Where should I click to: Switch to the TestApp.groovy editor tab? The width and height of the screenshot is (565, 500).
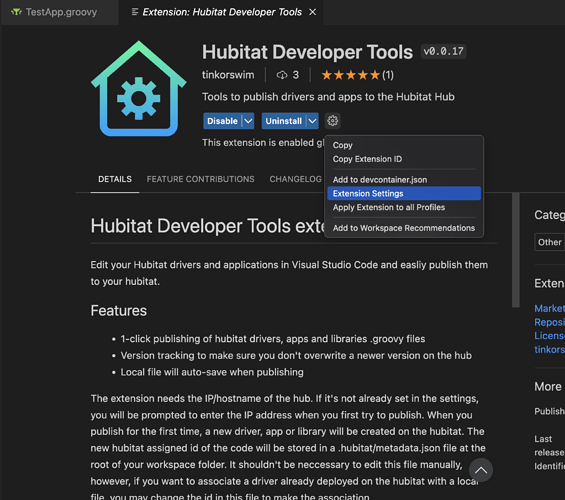60,12
